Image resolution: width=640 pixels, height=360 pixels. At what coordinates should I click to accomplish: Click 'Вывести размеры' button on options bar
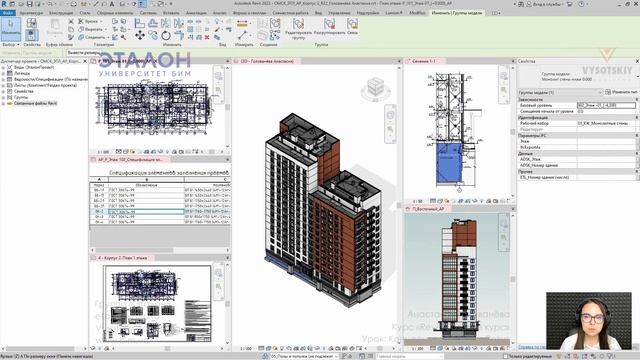tap(83, 53)
